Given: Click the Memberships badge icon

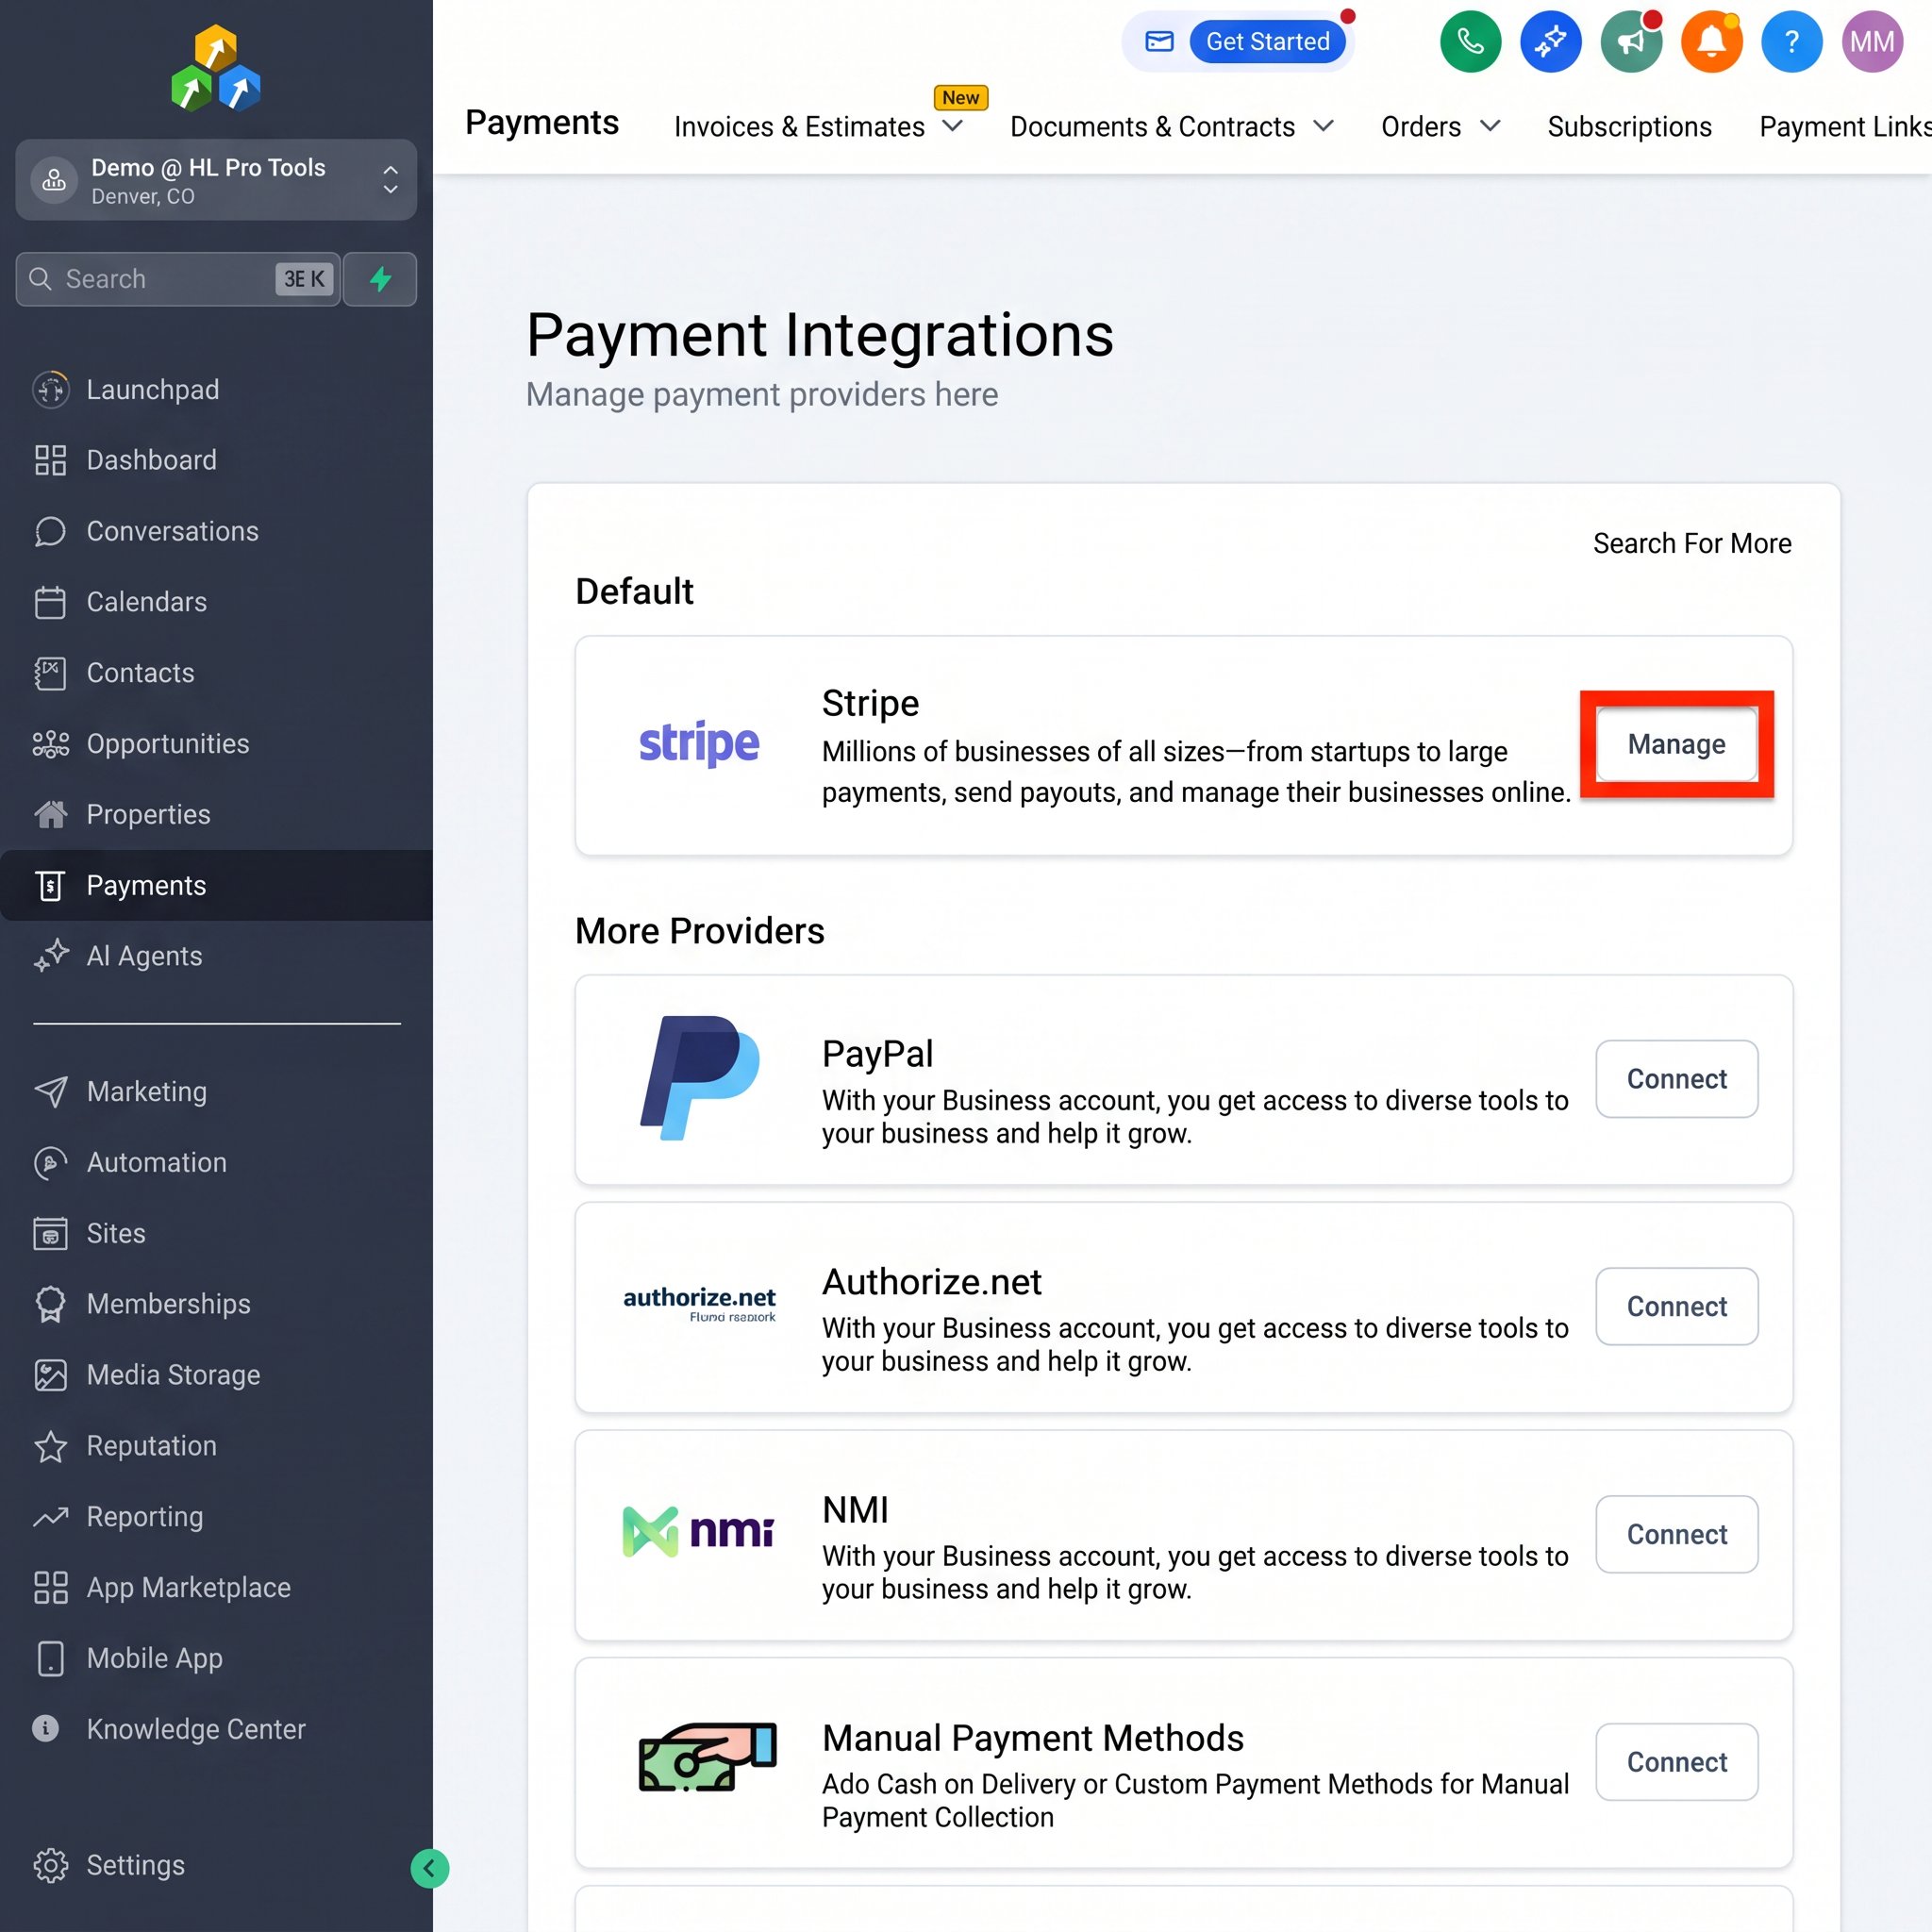Looking at the screenshot, I should click(x=50, y=1304).
